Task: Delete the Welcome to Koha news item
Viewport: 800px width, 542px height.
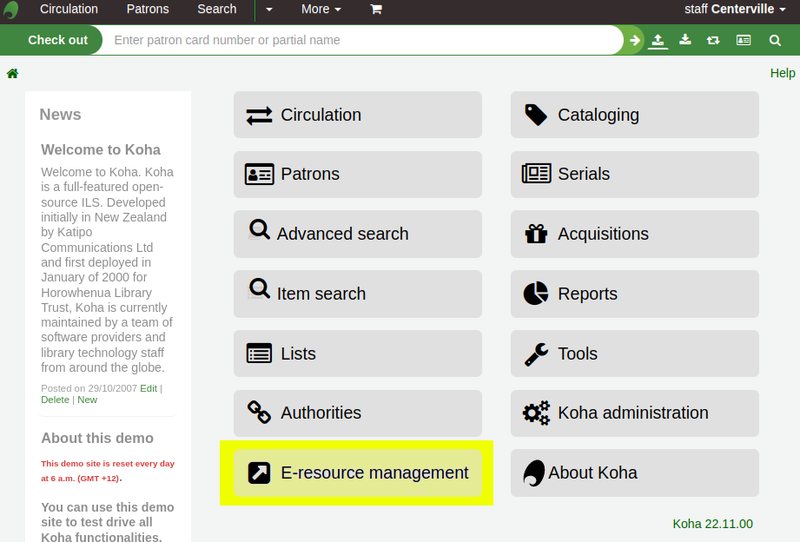Action: [x=55, y=400]
